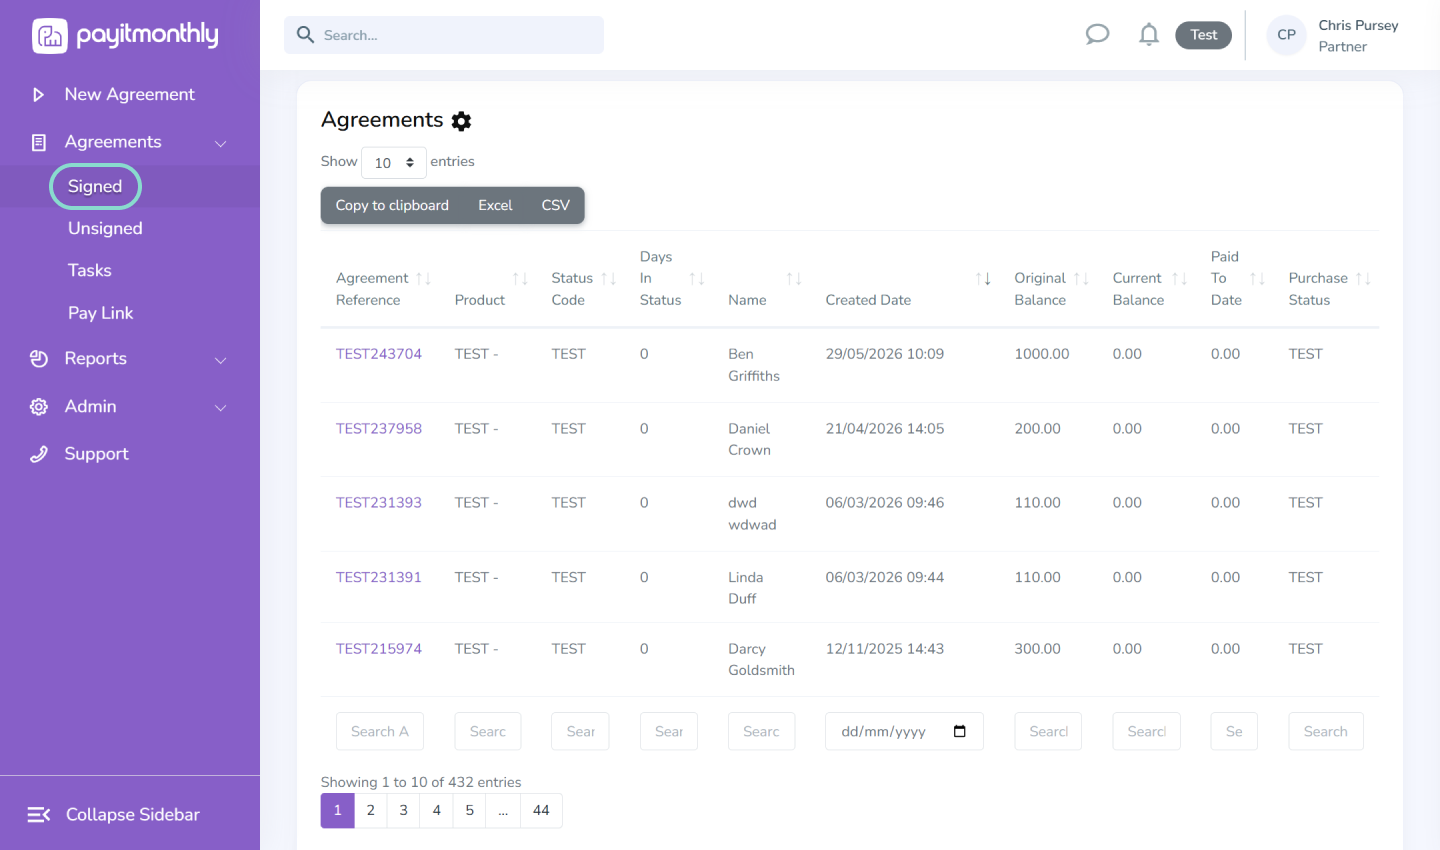Open agreement TEST215974
The width and height of the screenshot is (1440, 850).
379,649
